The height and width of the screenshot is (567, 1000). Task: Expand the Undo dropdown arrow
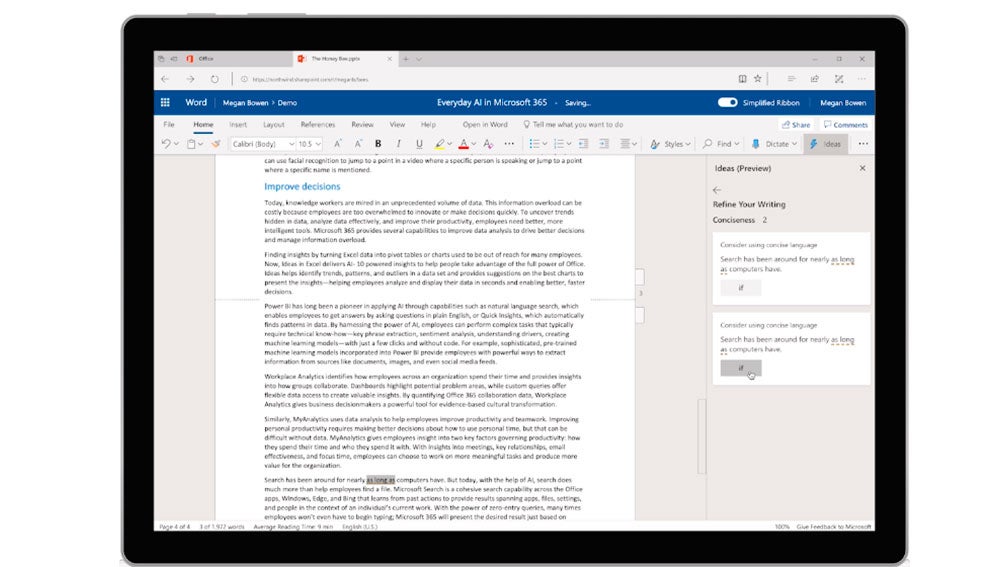point(177,144)
